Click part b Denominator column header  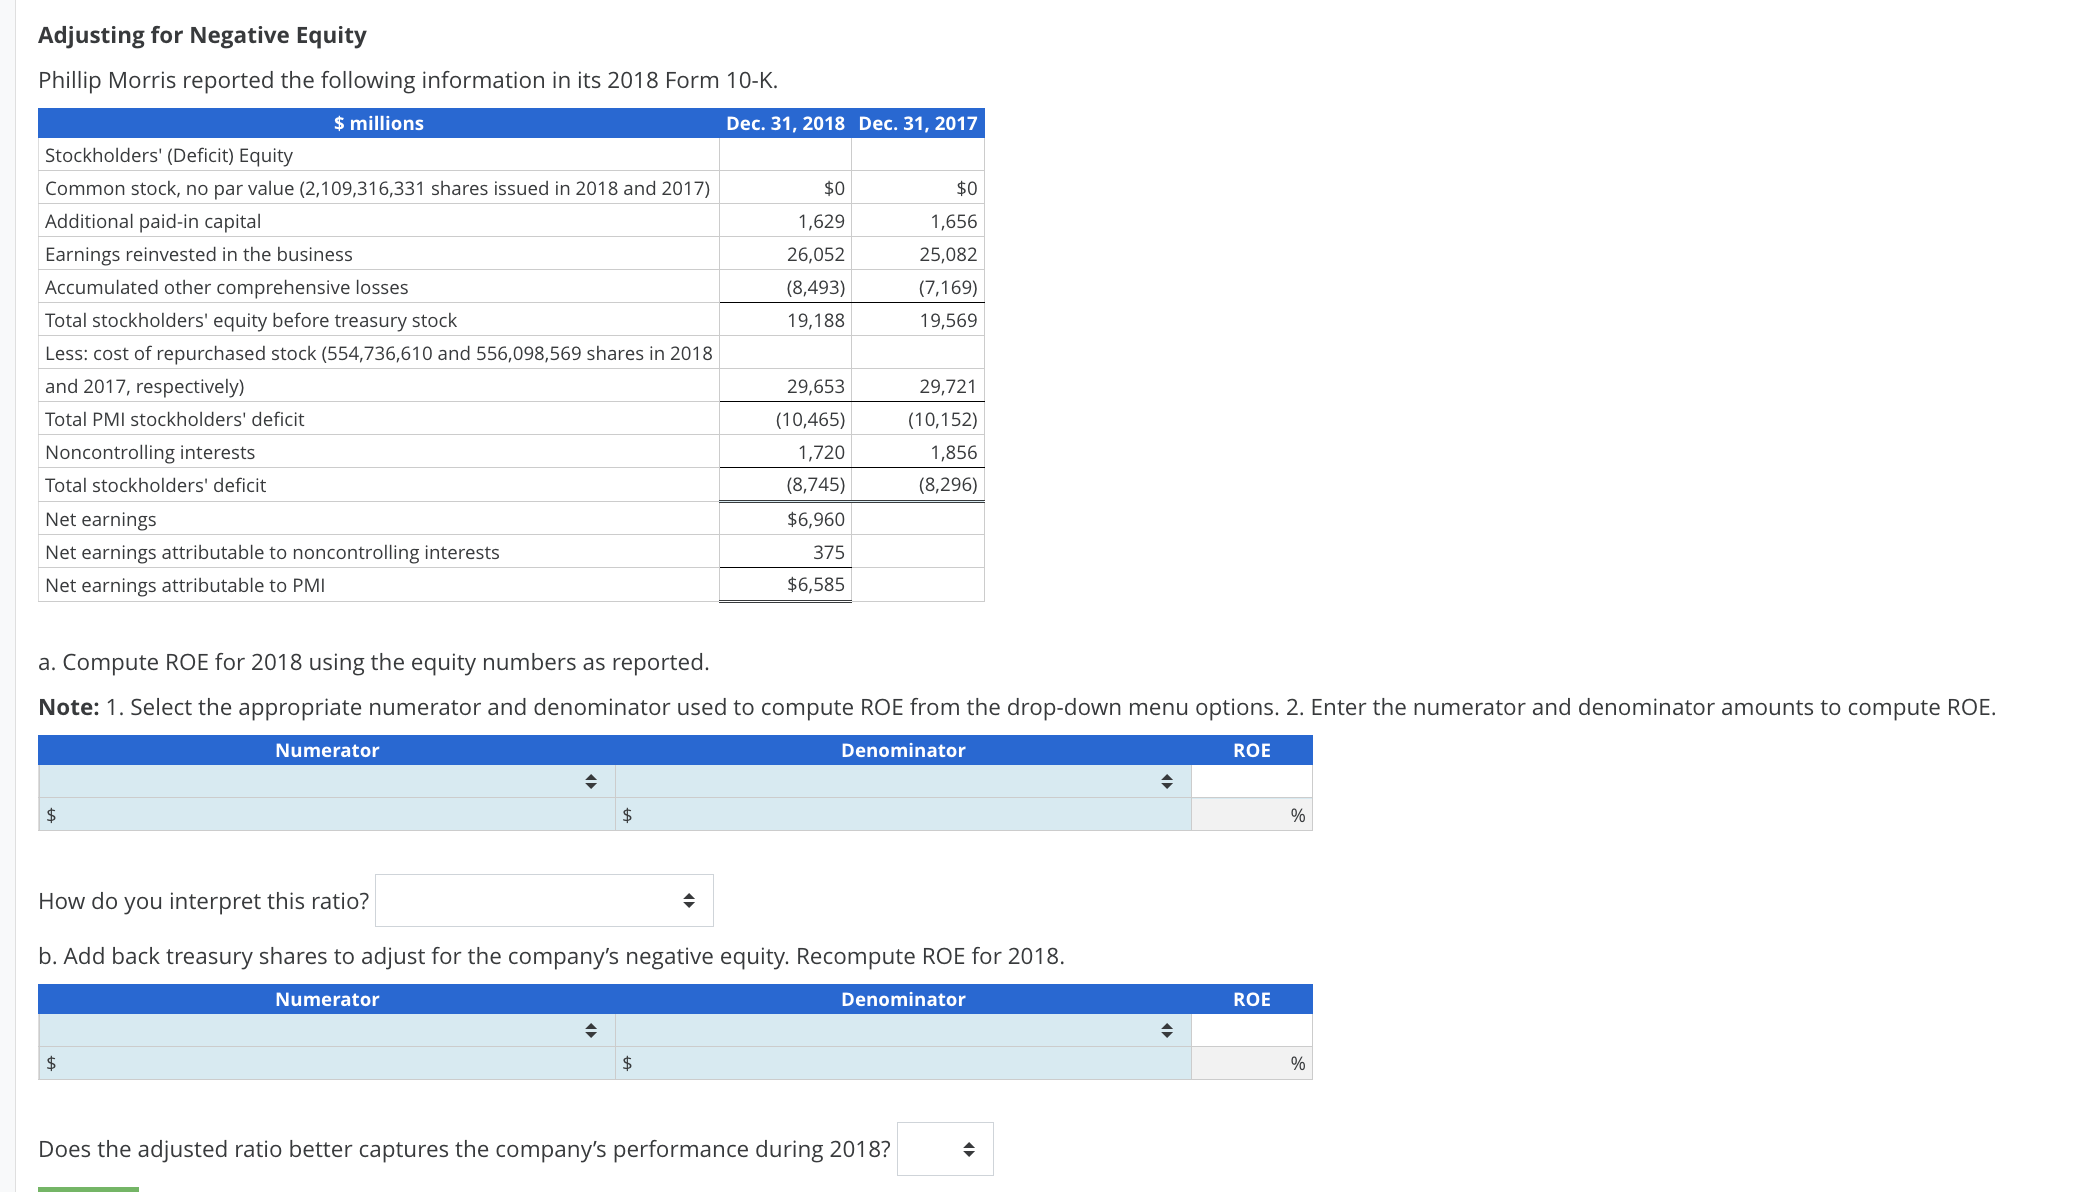click(903, 999)
